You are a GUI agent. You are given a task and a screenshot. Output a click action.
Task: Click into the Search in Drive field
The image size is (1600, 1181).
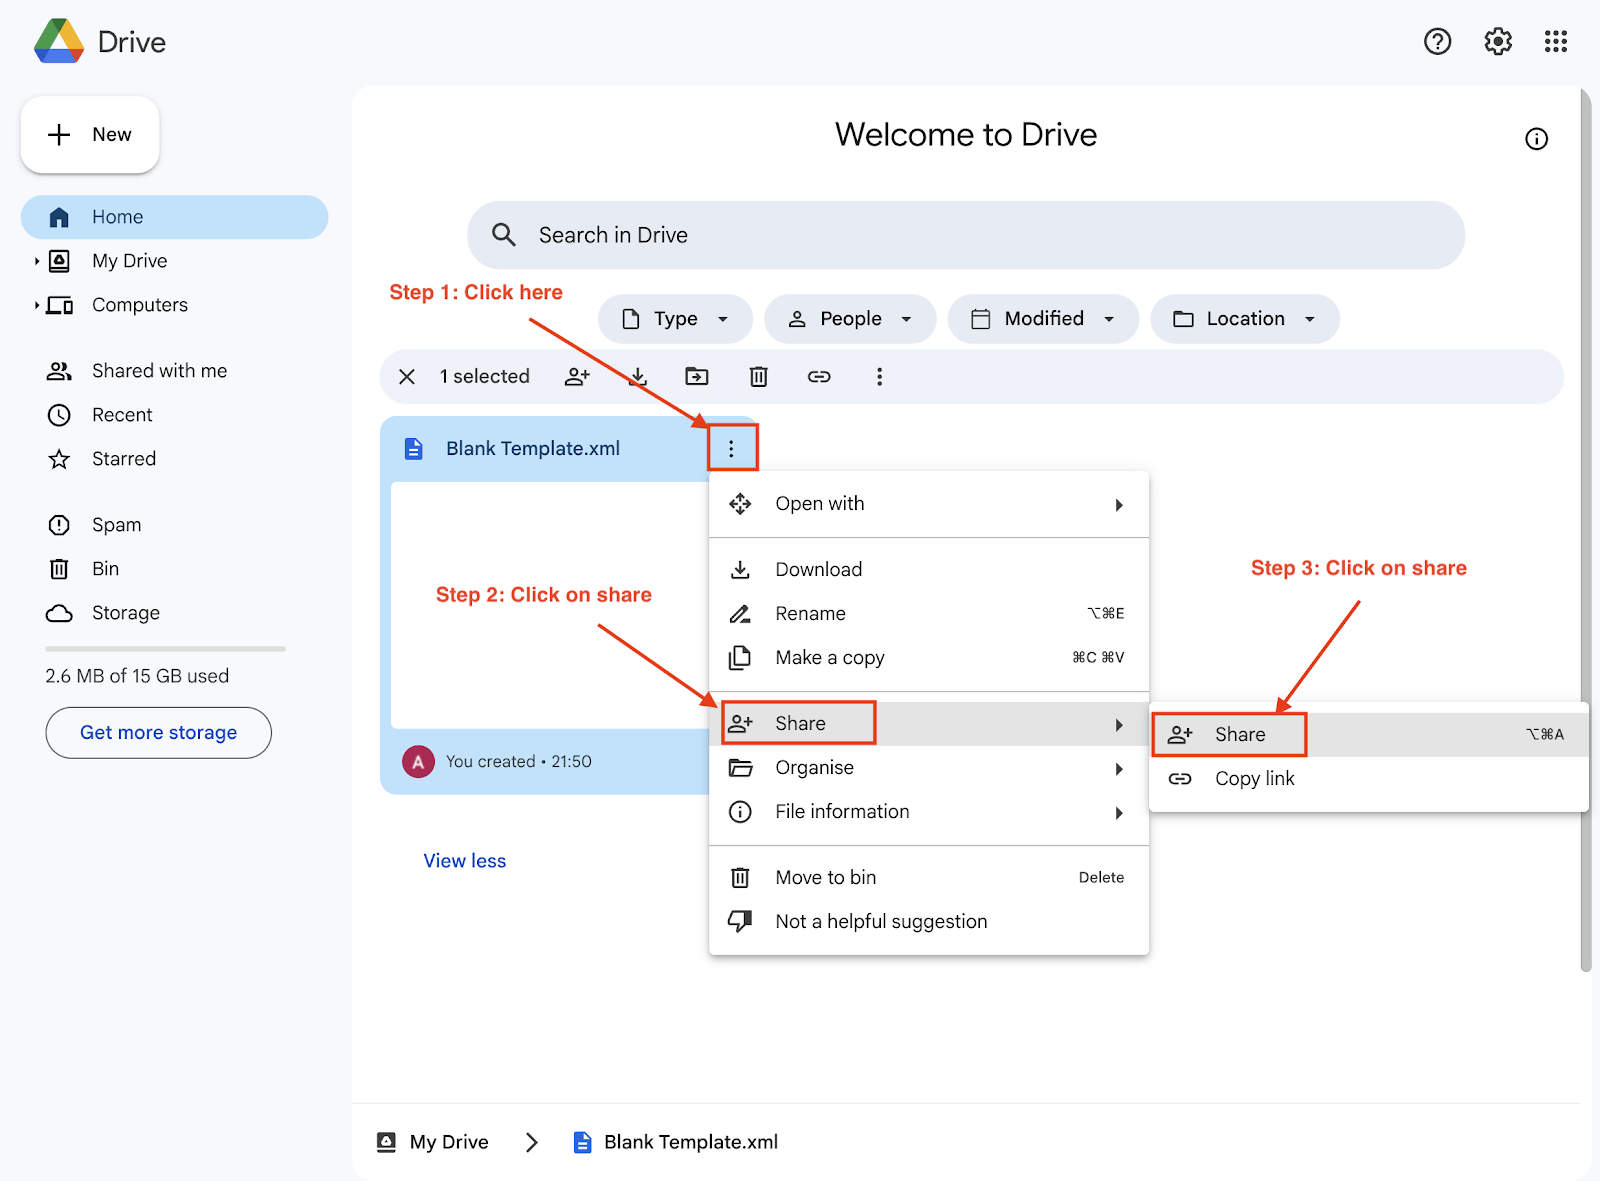pos(966,235)
